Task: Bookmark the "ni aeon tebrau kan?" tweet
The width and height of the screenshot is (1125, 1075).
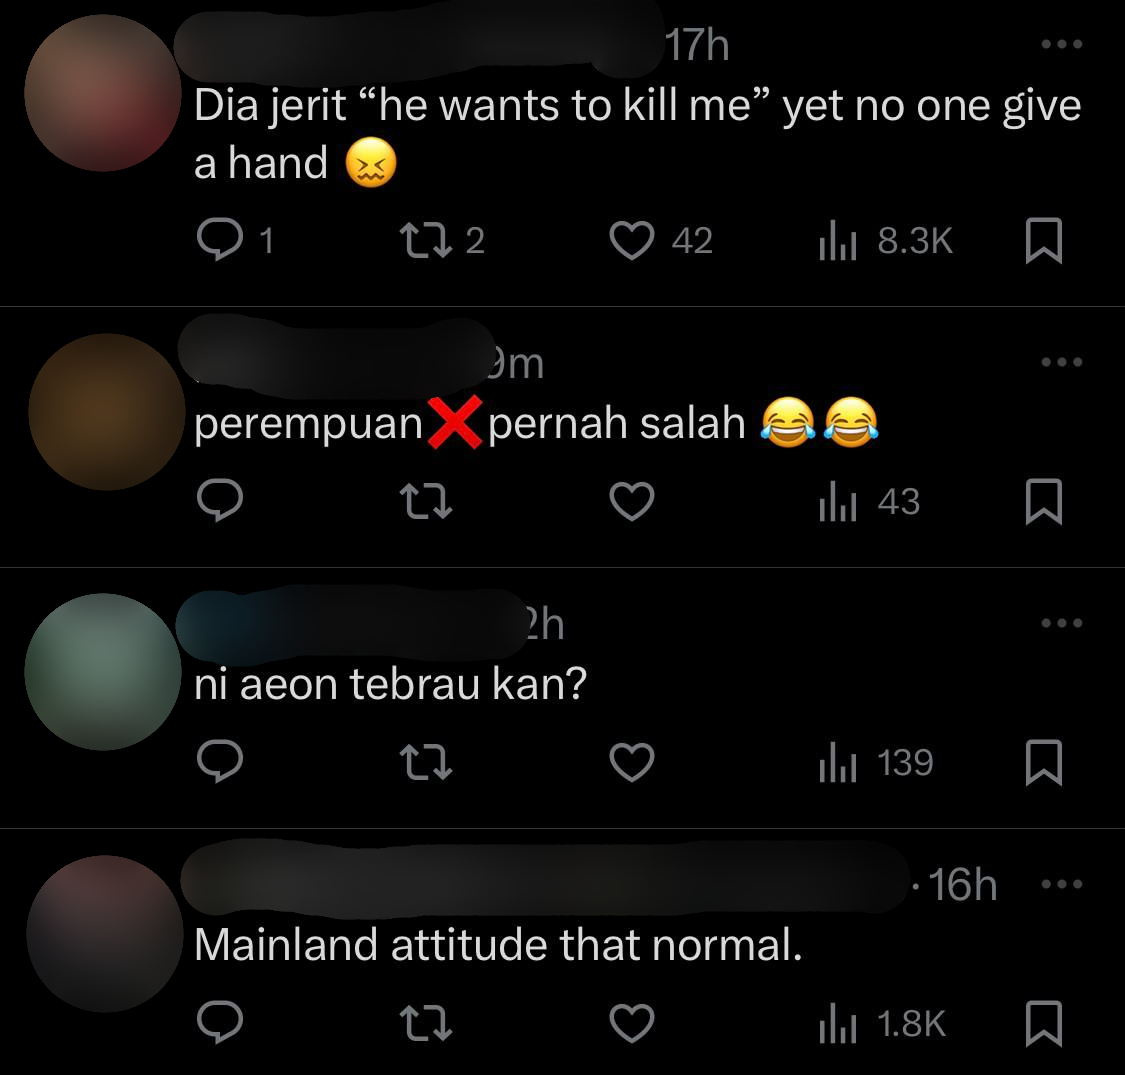Action: [1043, 762]
